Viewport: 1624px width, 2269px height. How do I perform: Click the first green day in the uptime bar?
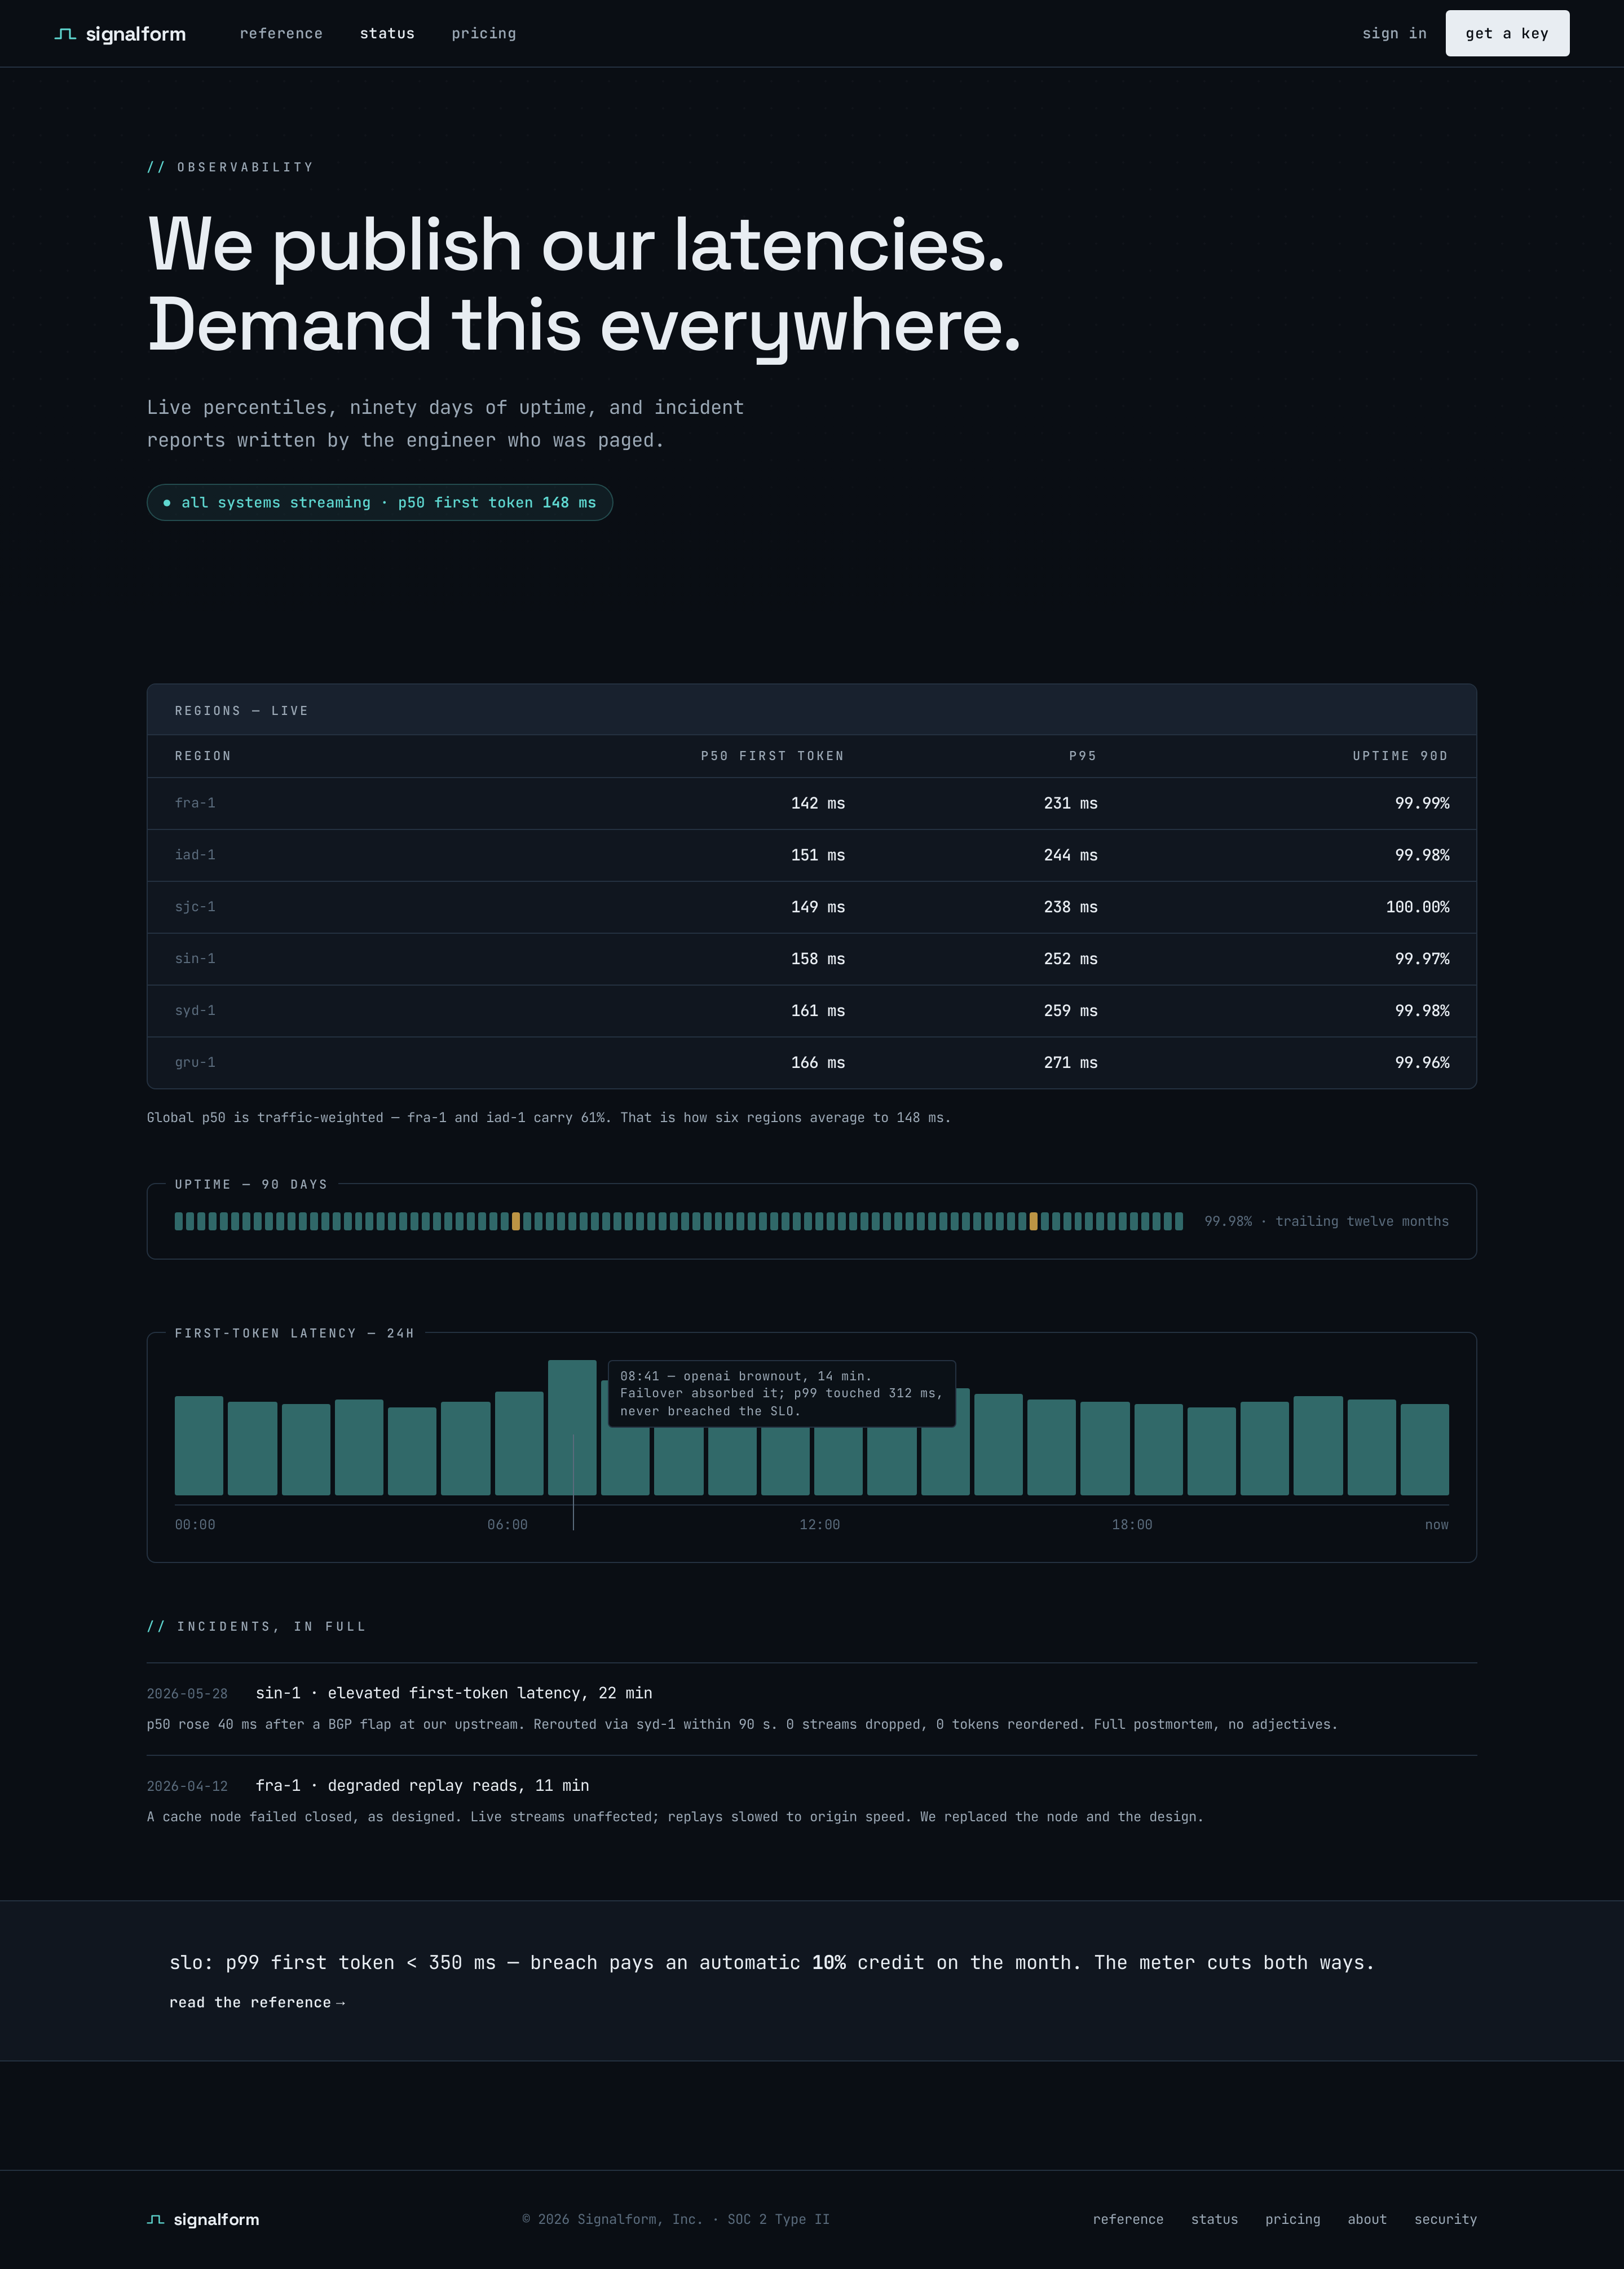click(179, 1221)
